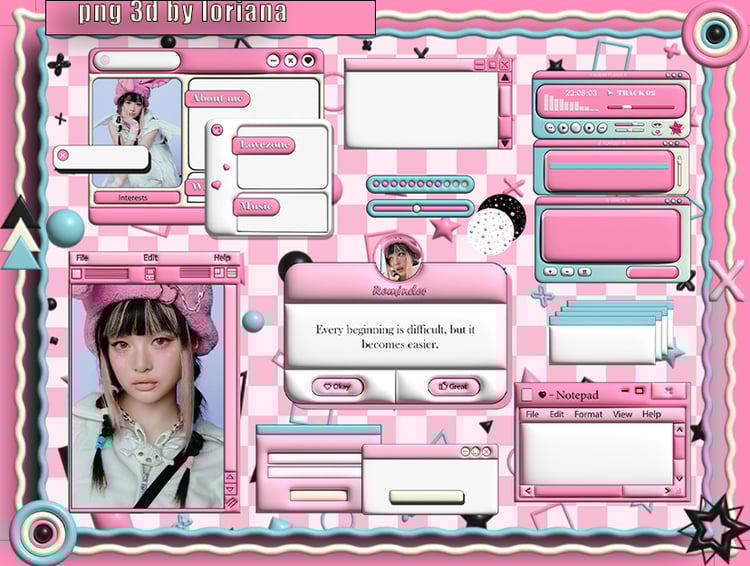The height and width of the screenshot is (566, 750).
Task: Click scroll up arrow in blank window
Action: pyautogui.click(x=505, y=78)
